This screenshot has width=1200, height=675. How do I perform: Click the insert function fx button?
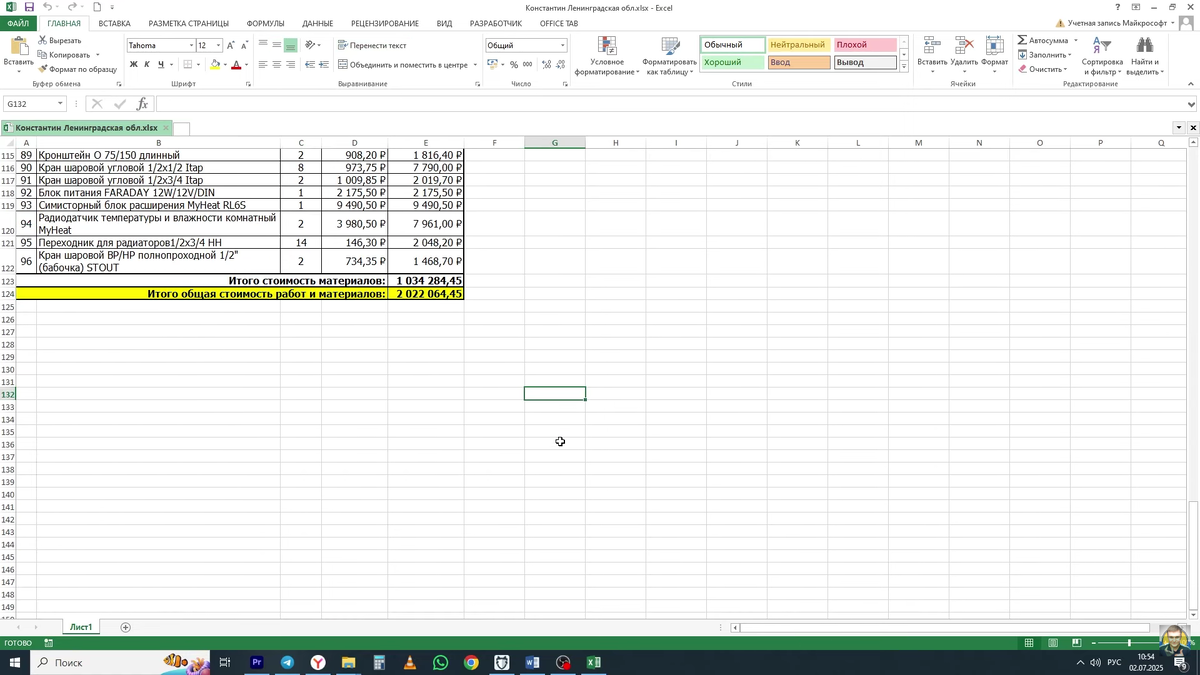(142, 104)
